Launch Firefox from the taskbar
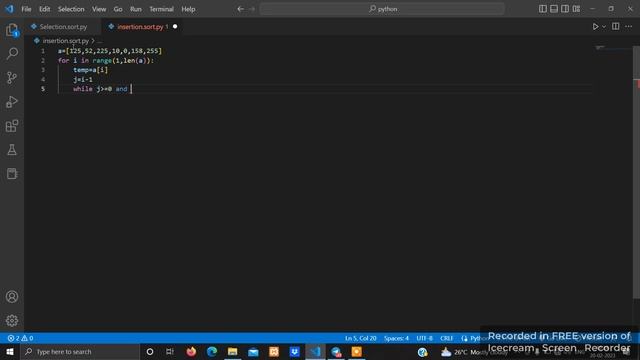Screen dimensions: 640x360 (x=191, y=351)
